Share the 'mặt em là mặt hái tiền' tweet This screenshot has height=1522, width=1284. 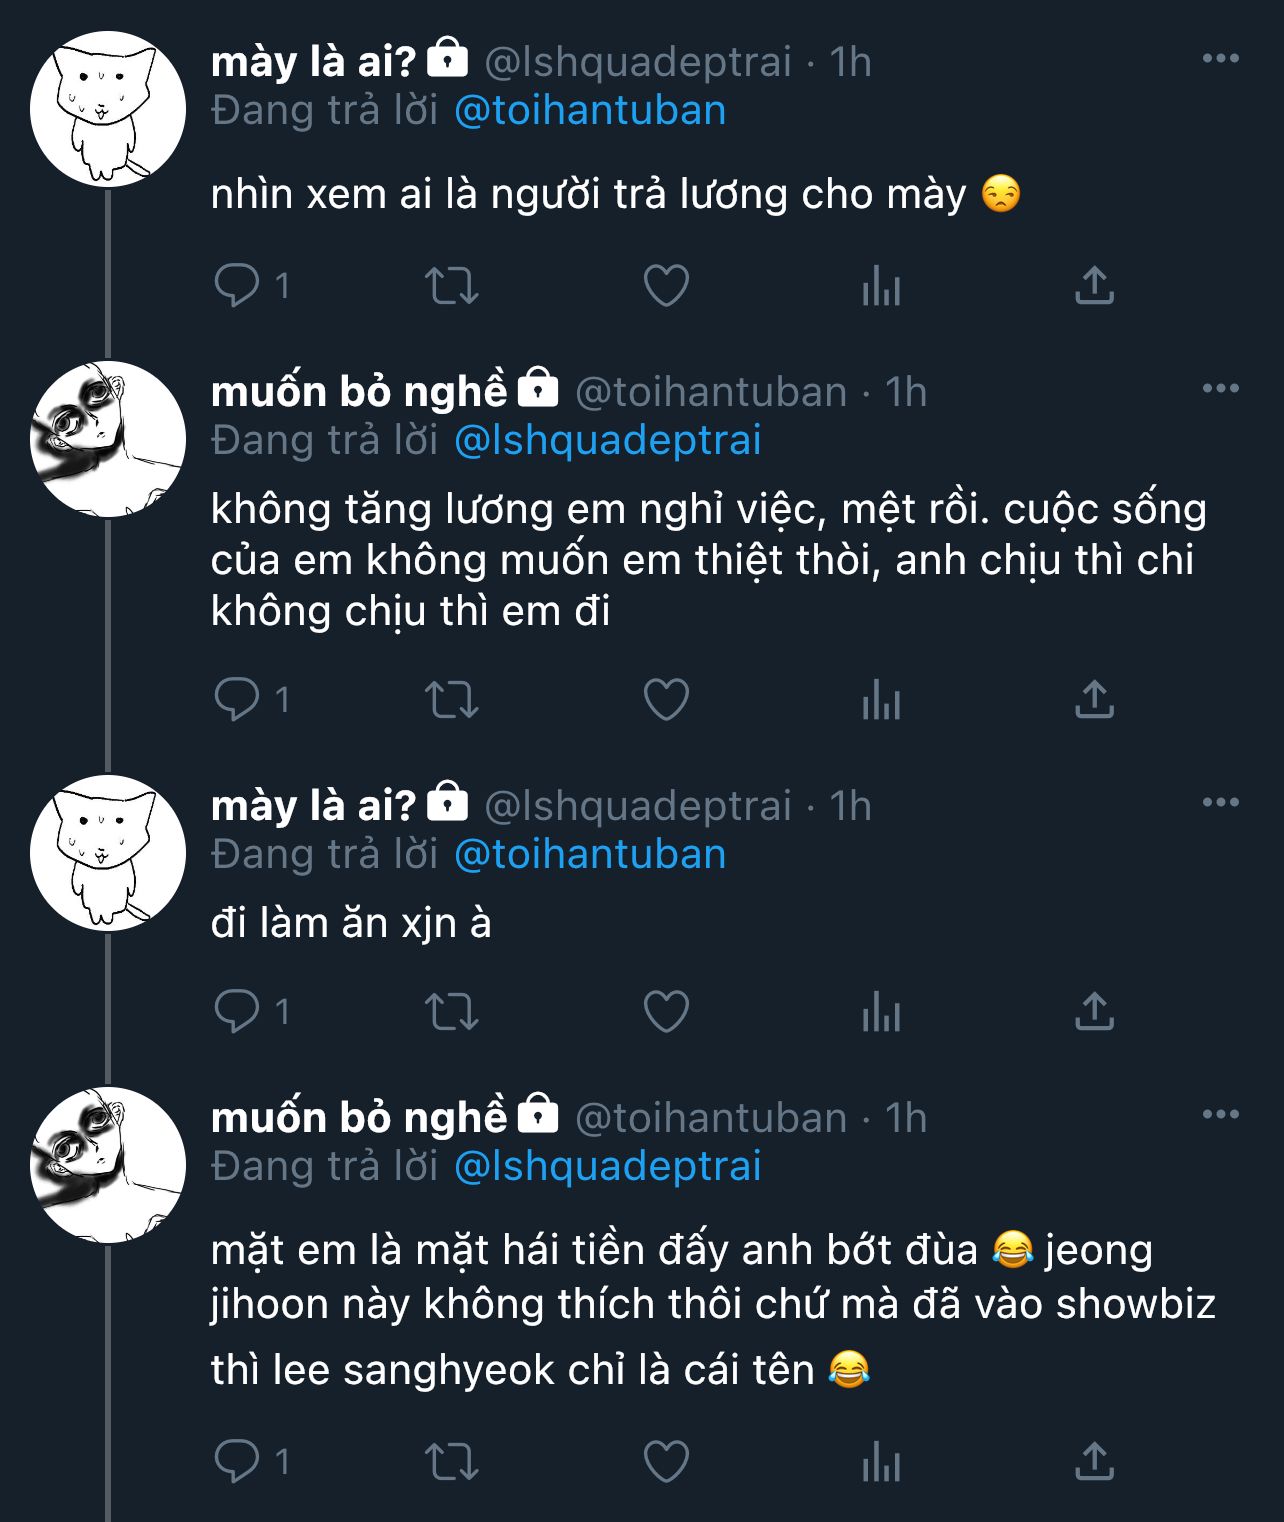pyautogui.click(x=1094, y=1462)
